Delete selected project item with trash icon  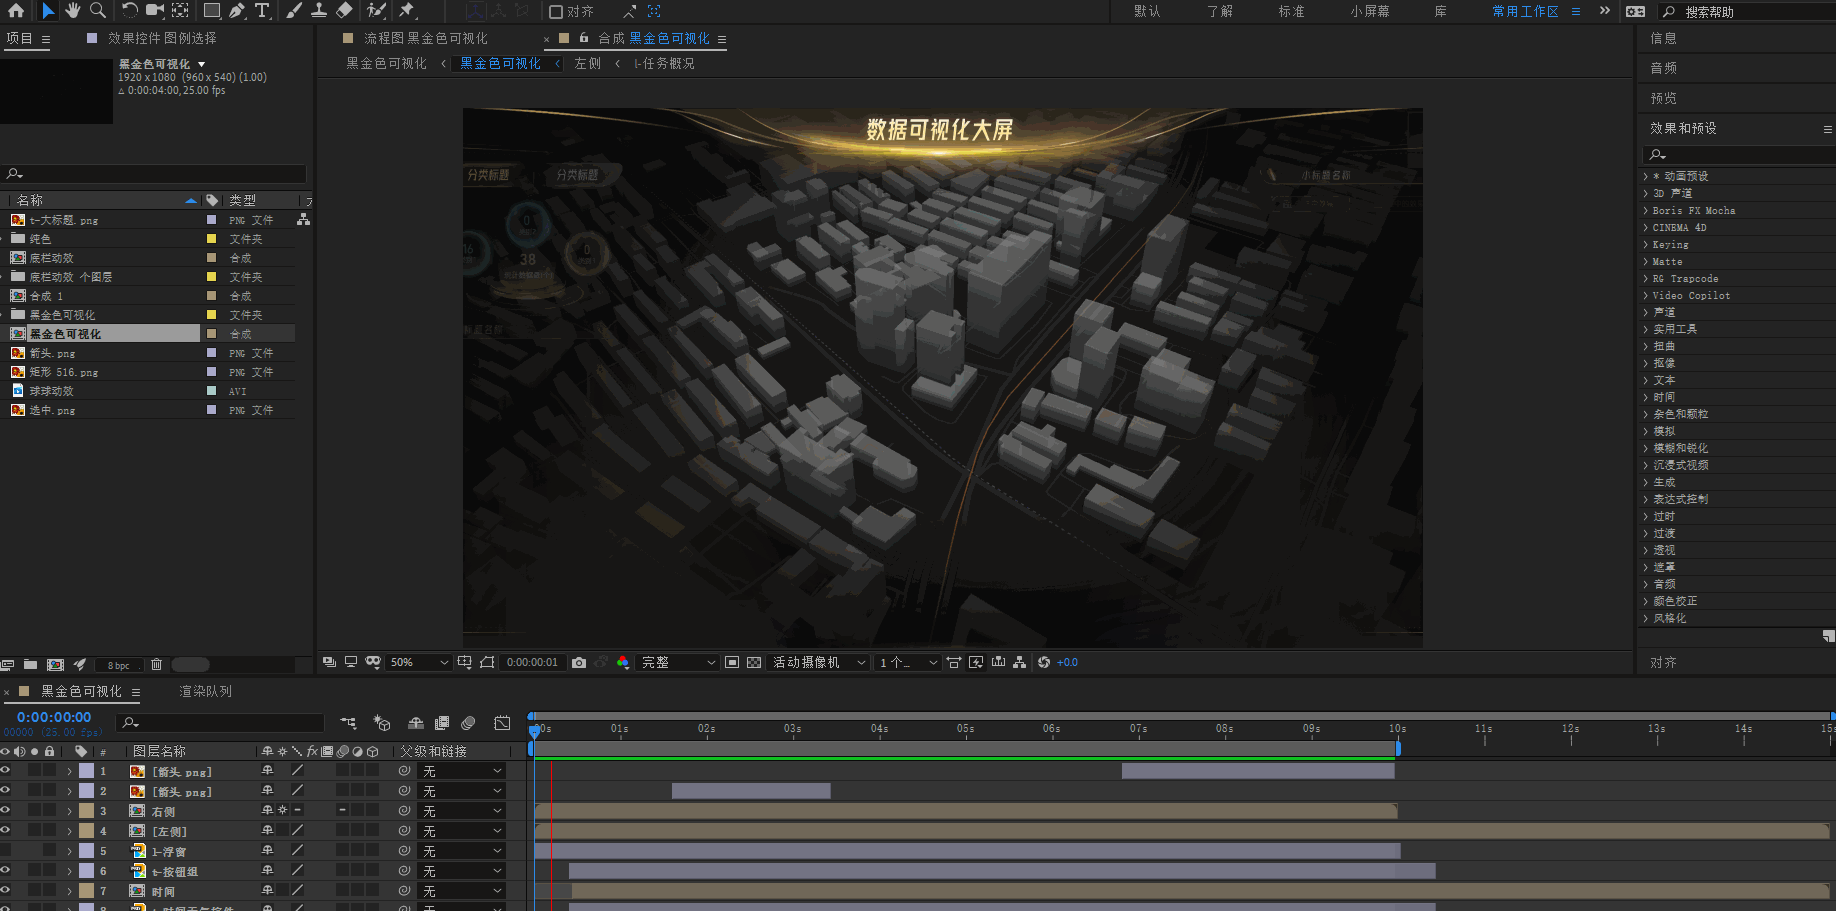pyautogui.click(x=156, y=664)
